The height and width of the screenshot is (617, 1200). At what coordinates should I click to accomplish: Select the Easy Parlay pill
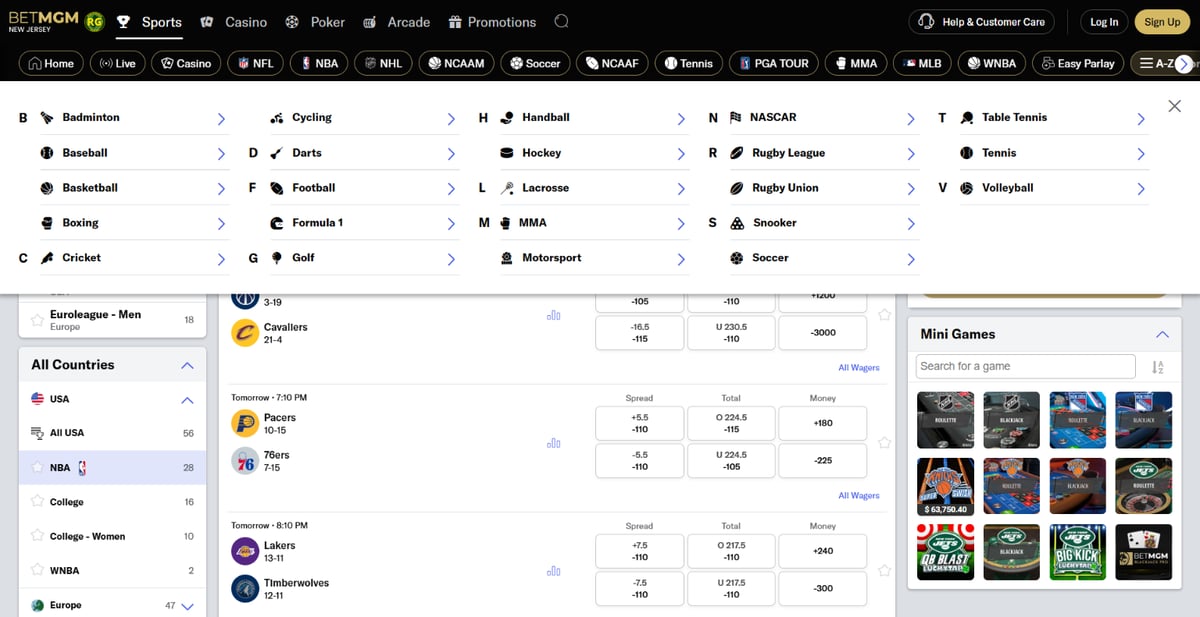click(x=1078, y=63)
